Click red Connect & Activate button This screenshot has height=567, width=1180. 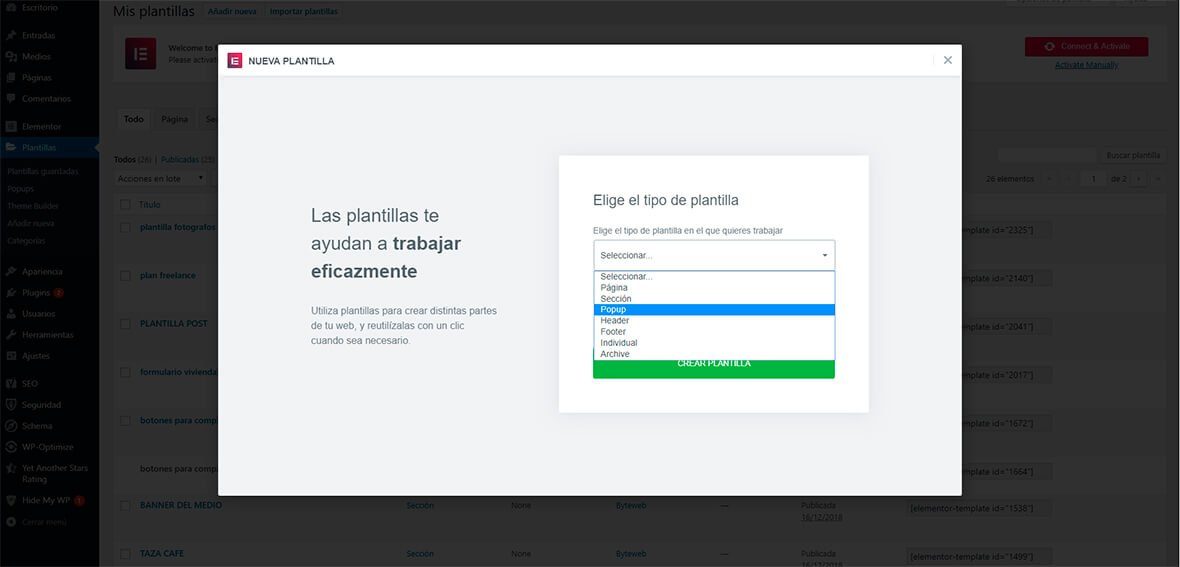click(1086, 47)
